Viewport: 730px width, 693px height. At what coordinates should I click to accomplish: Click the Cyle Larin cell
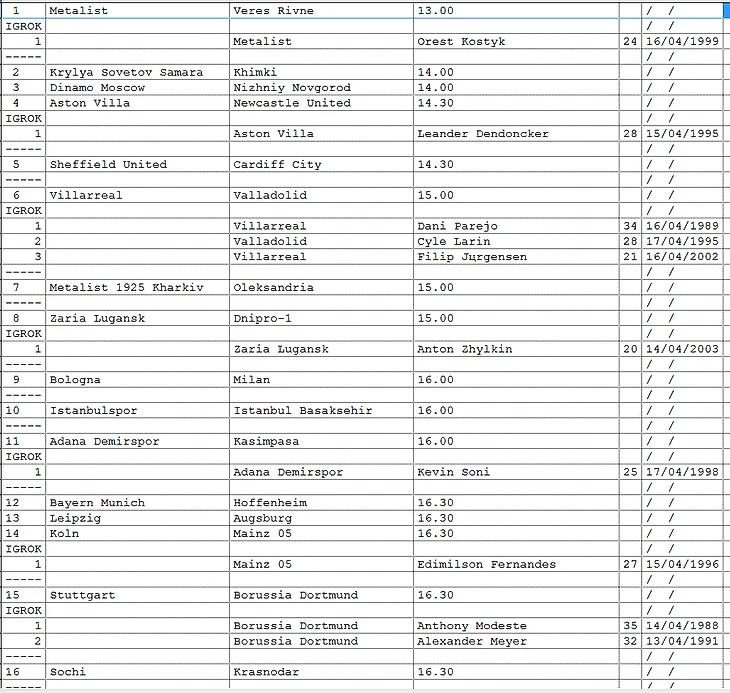[516, 241]
